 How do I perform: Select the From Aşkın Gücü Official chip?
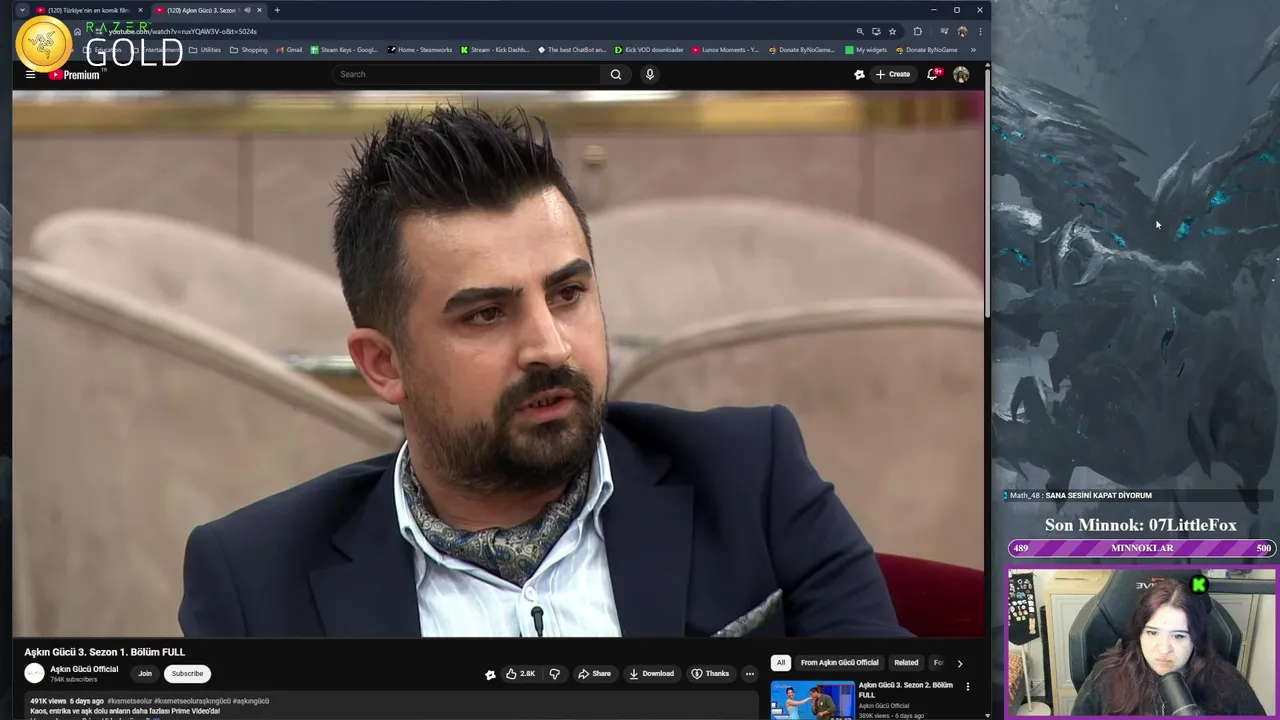click(839, 663)
